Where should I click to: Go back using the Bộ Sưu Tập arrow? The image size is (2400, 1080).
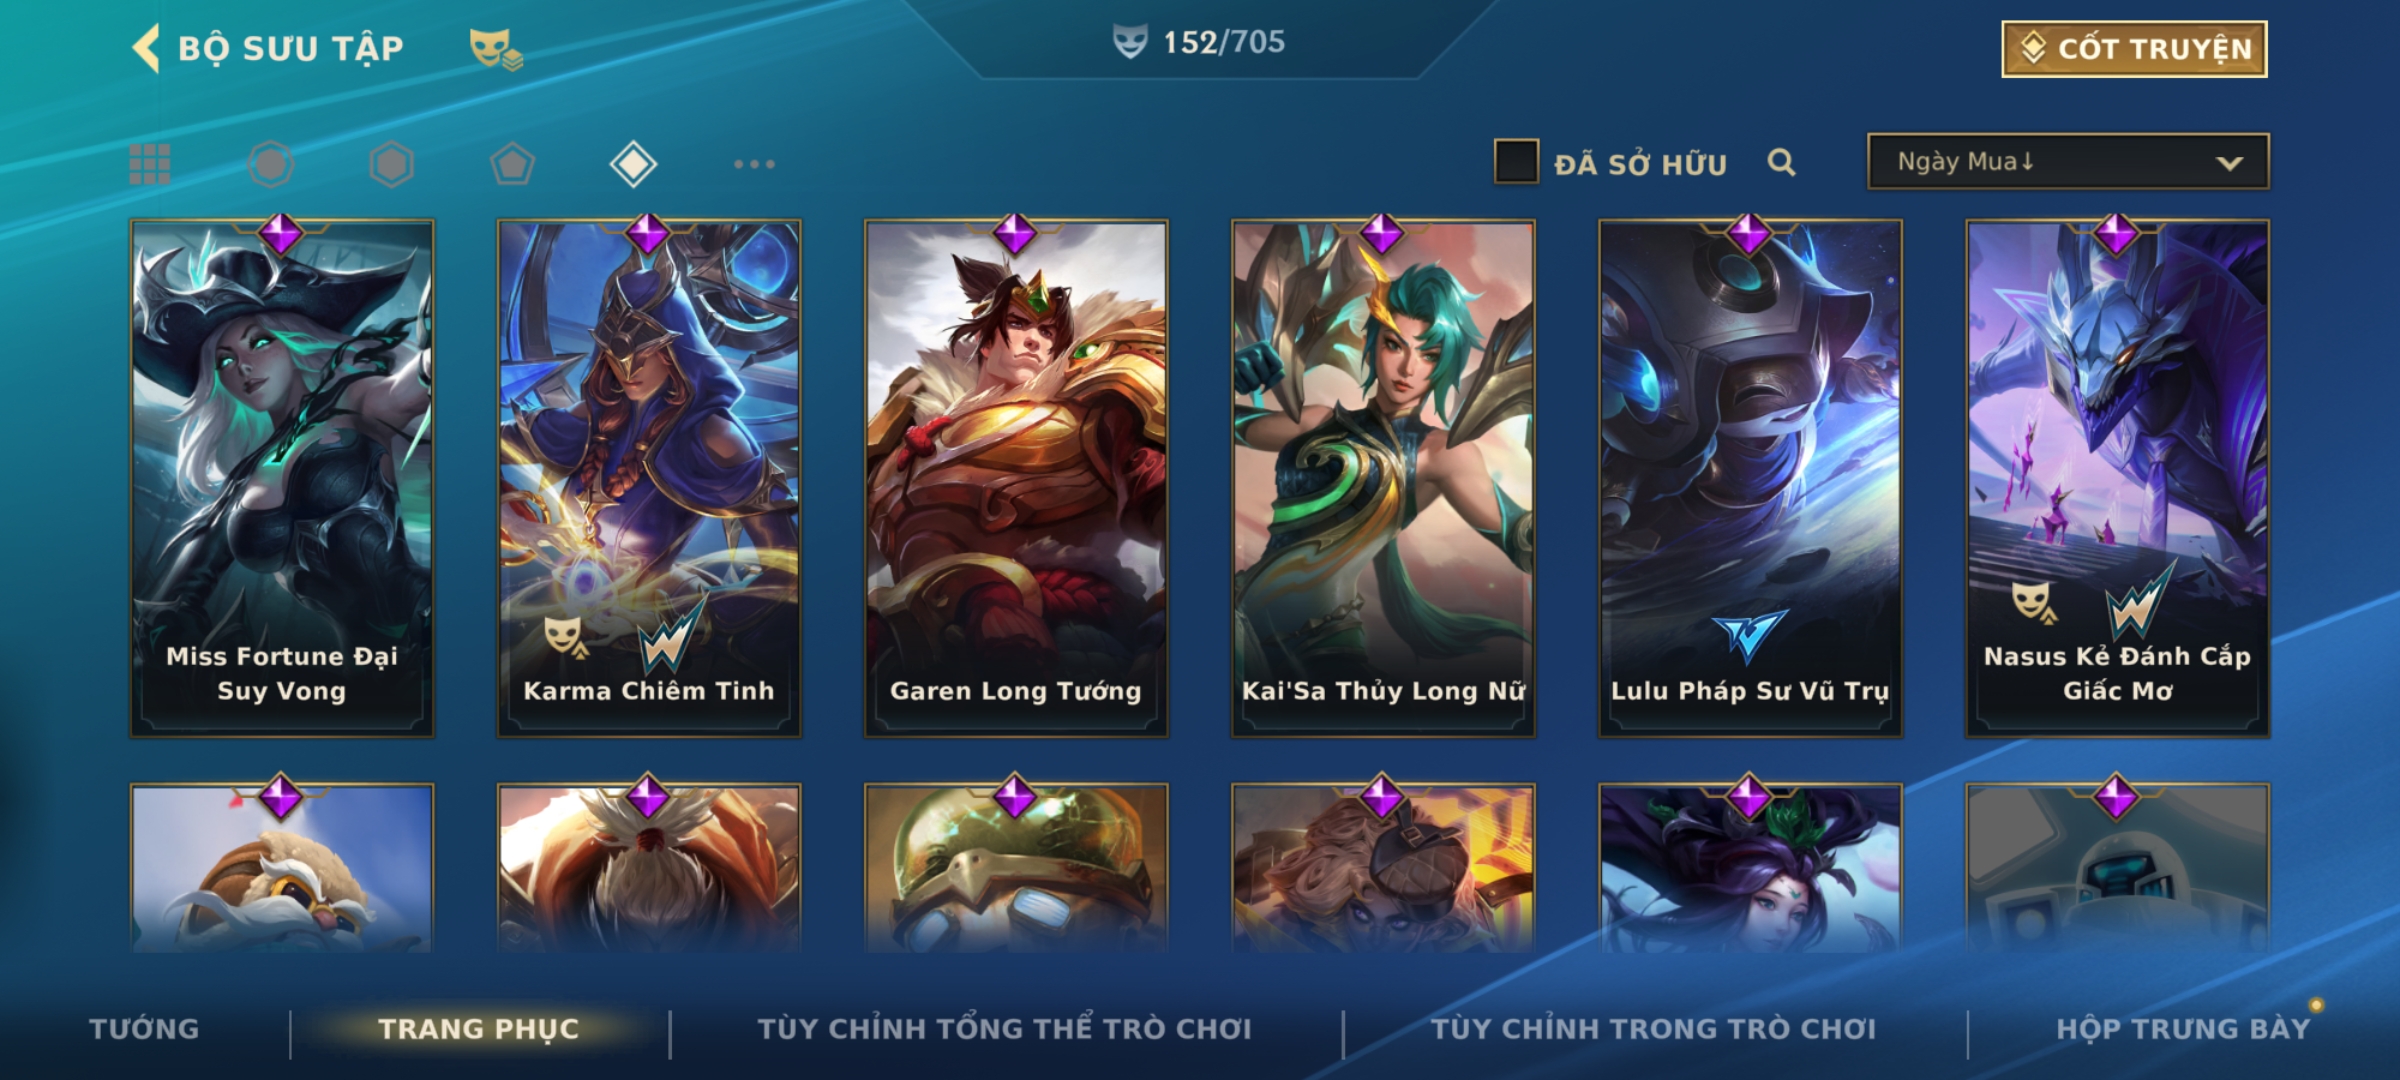coord(147,49)
